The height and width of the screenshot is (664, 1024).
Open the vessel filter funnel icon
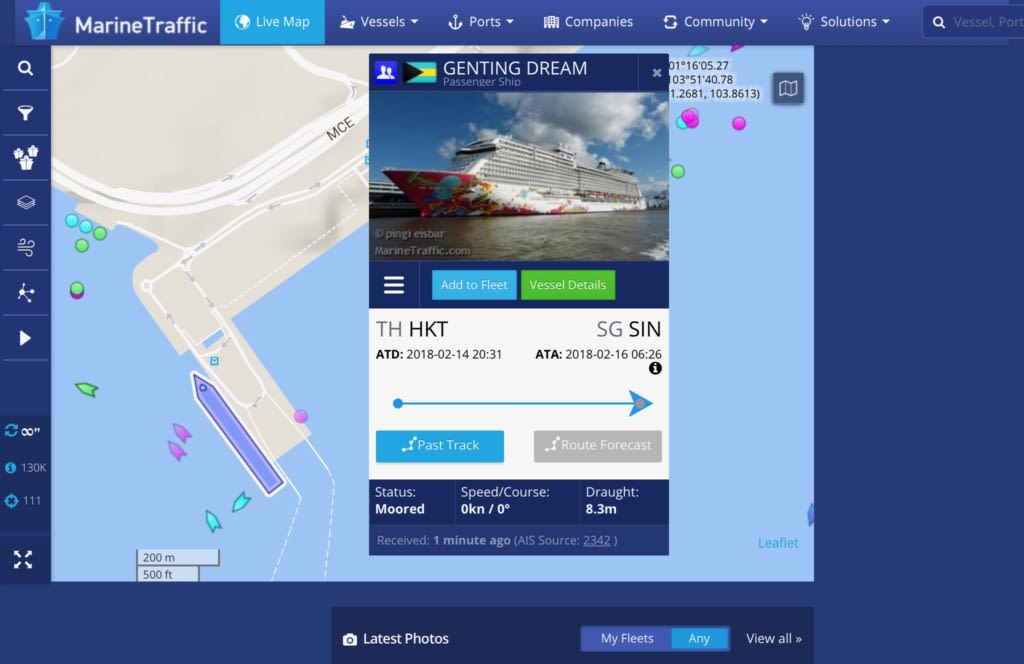click(25, 113)
